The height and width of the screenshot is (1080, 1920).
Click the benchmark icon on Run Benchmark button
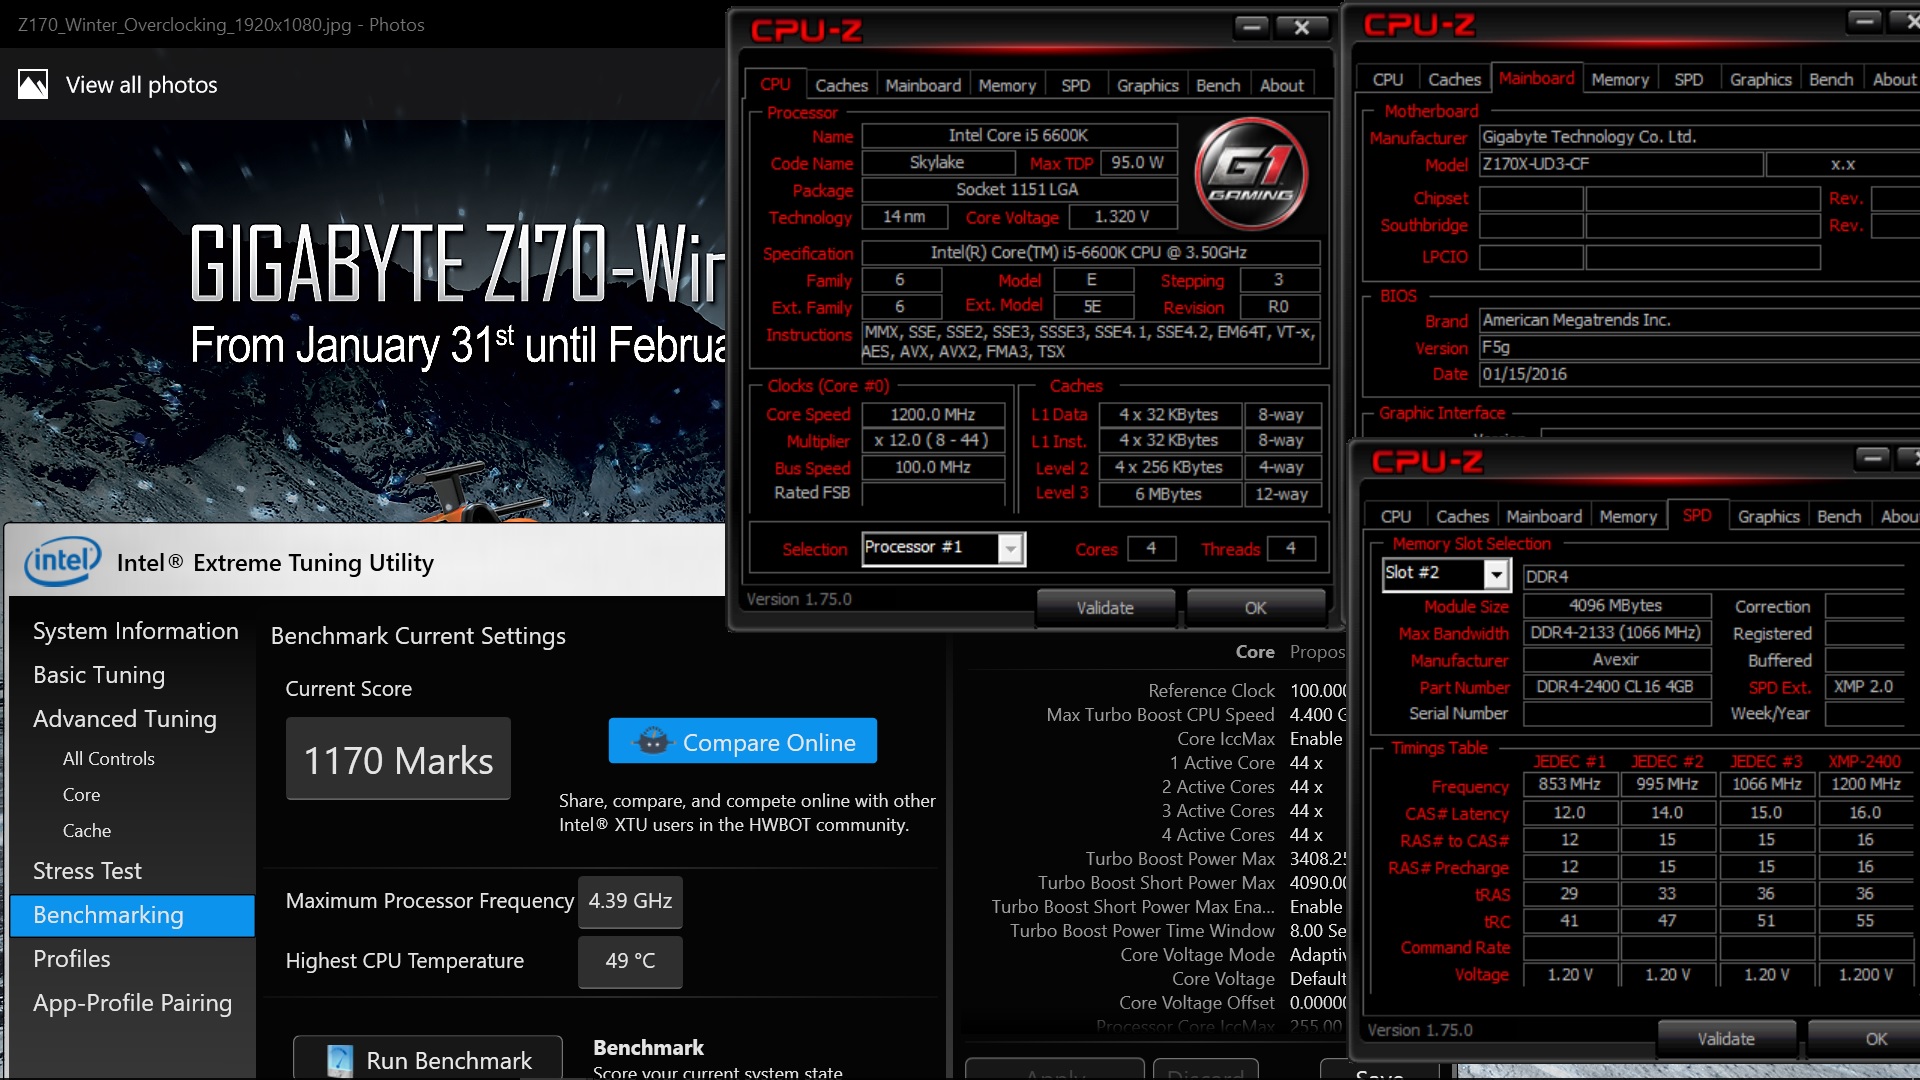point(340,1060)
